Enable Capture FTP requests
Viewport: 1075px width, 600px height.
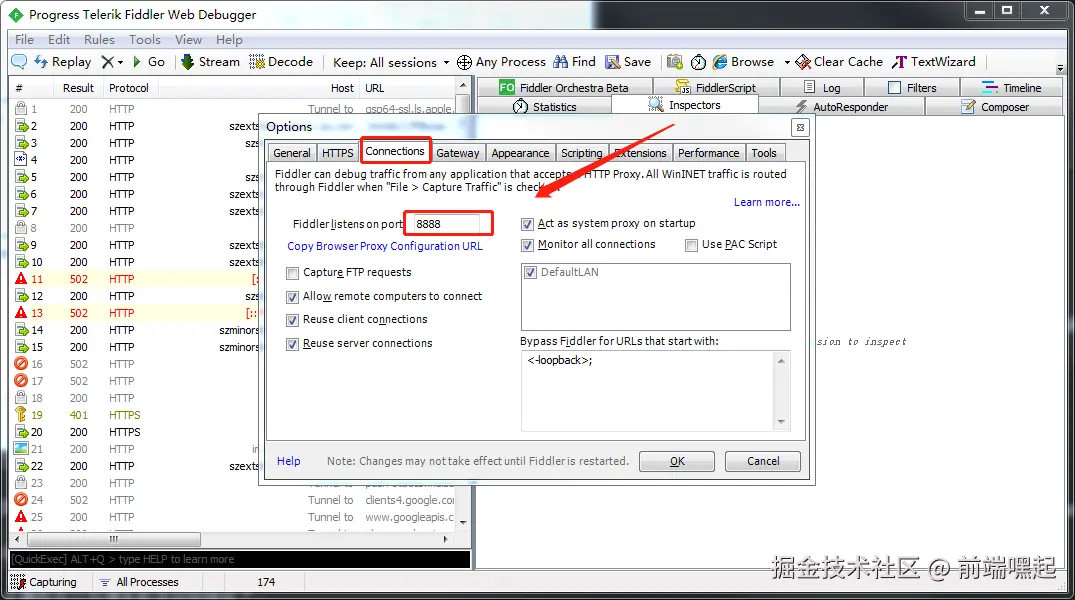(x=293, y=273)
